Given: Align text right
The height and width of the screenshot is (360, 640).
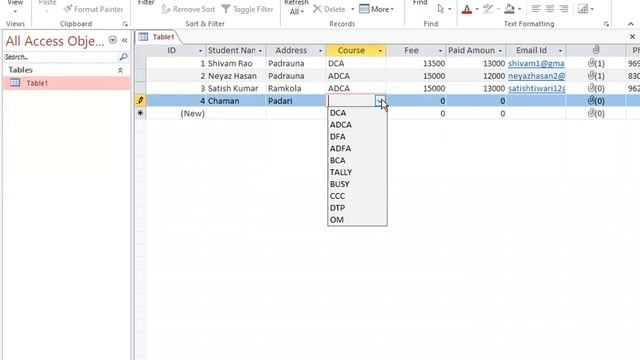Looking at the screenshot, I should pos(564,9).
